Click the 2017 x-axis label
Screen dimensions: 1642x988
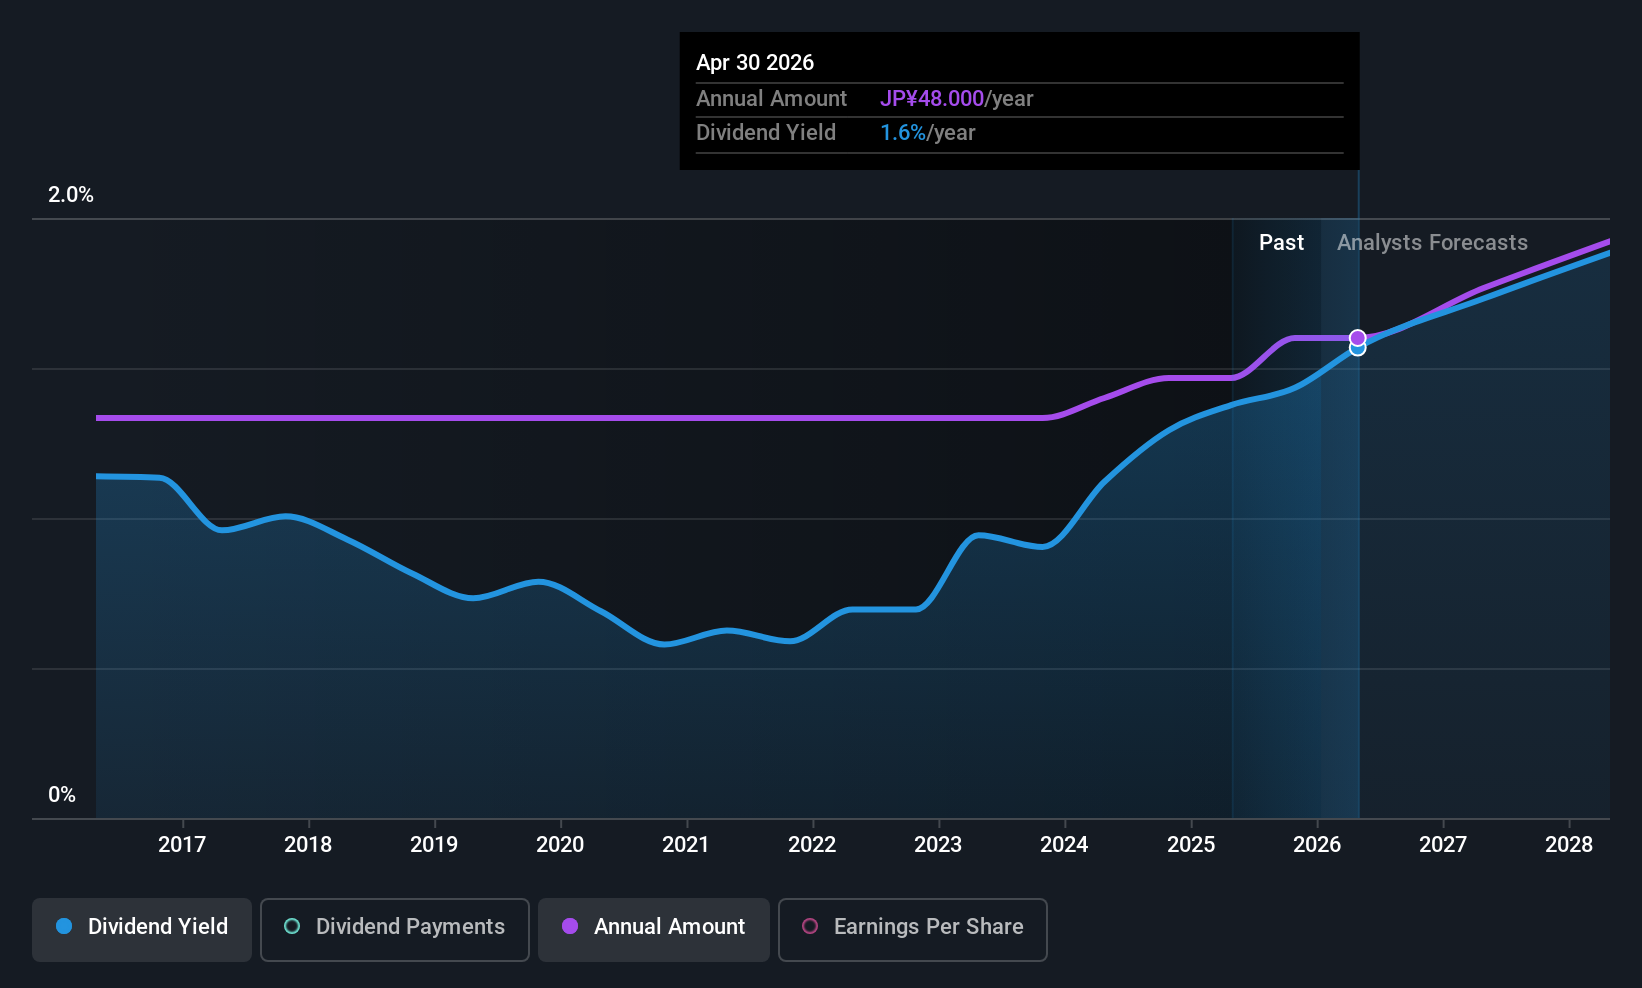coord(182,844)
